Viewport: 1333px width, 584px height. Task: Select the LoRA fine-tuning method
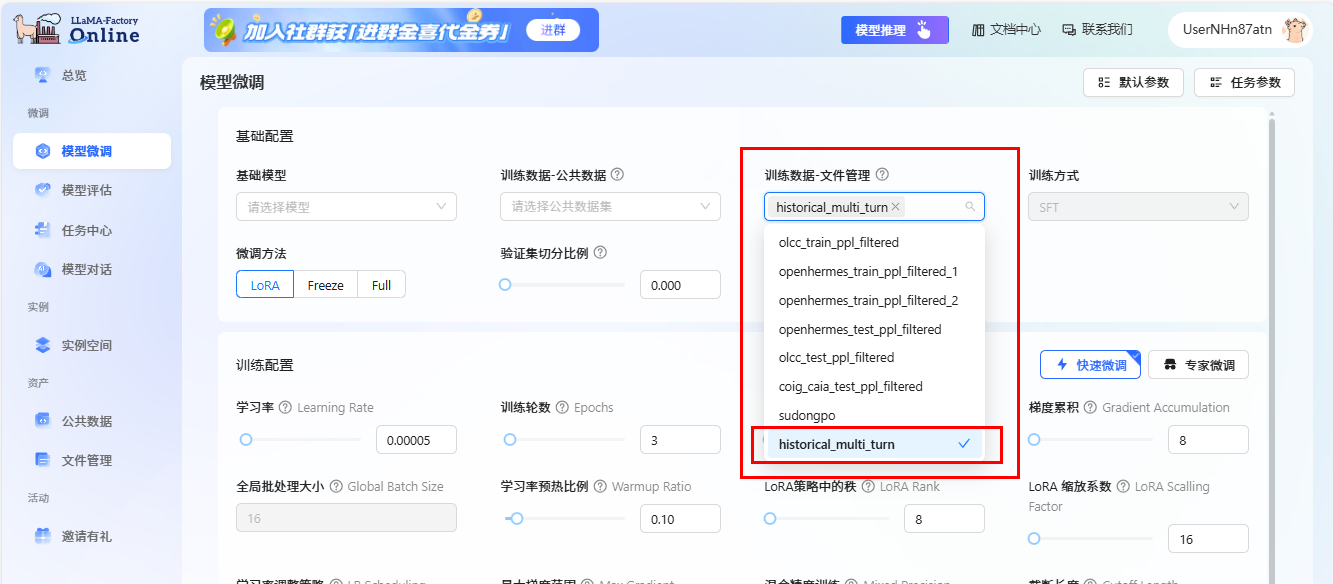pyautogui.click(x=264, y=284)
